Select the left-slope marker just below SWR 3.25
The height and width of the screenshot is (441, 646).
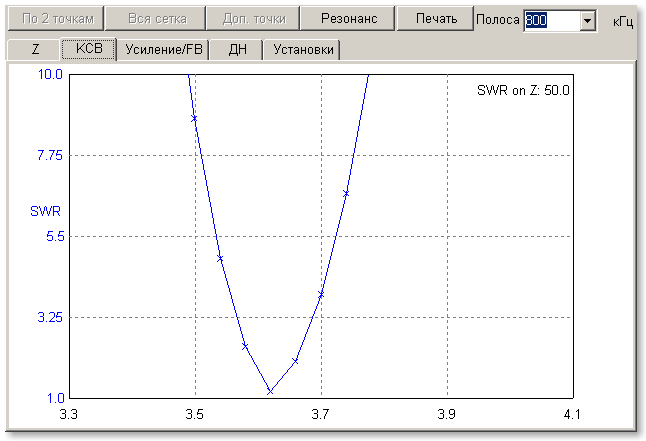(x=245, y=346)
